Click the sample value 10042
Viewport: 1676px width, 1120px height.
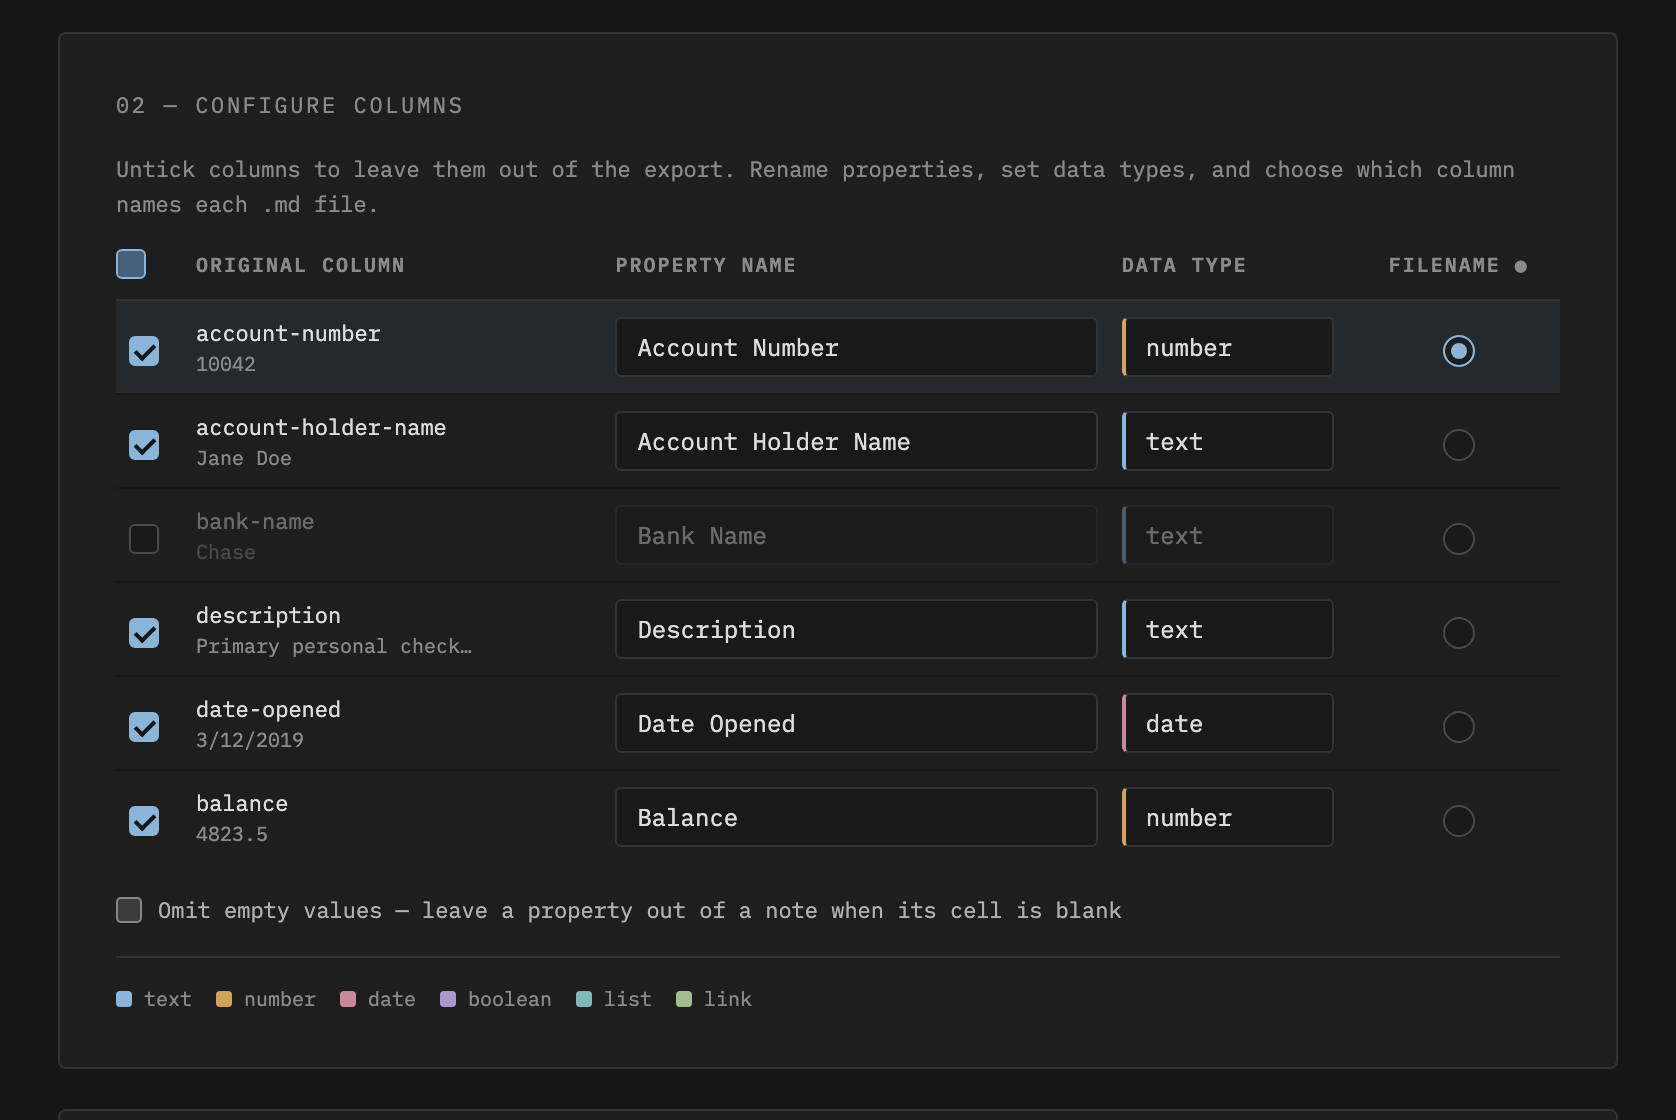pyautogui.click(x=226, y=364)
